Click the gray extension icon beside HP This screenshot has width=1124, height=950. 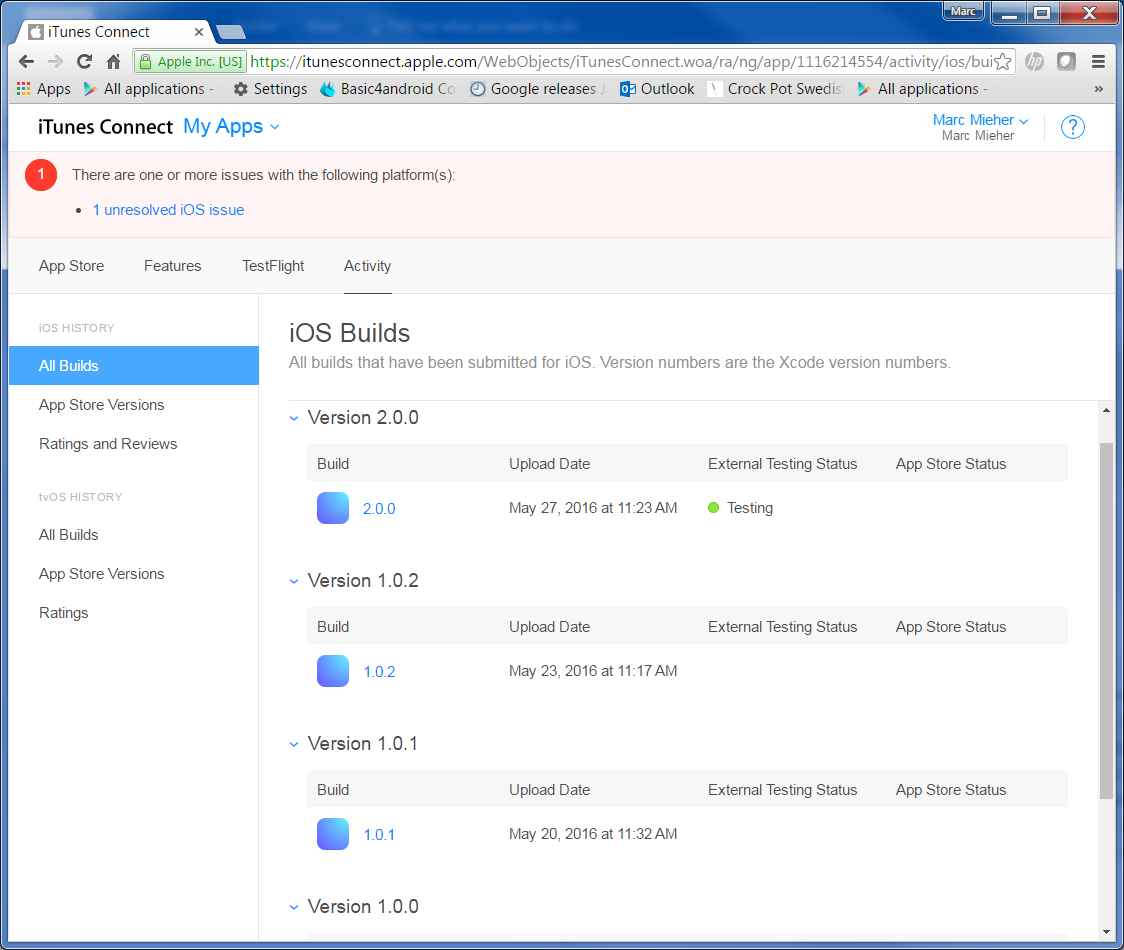[x=1066, y=62]
